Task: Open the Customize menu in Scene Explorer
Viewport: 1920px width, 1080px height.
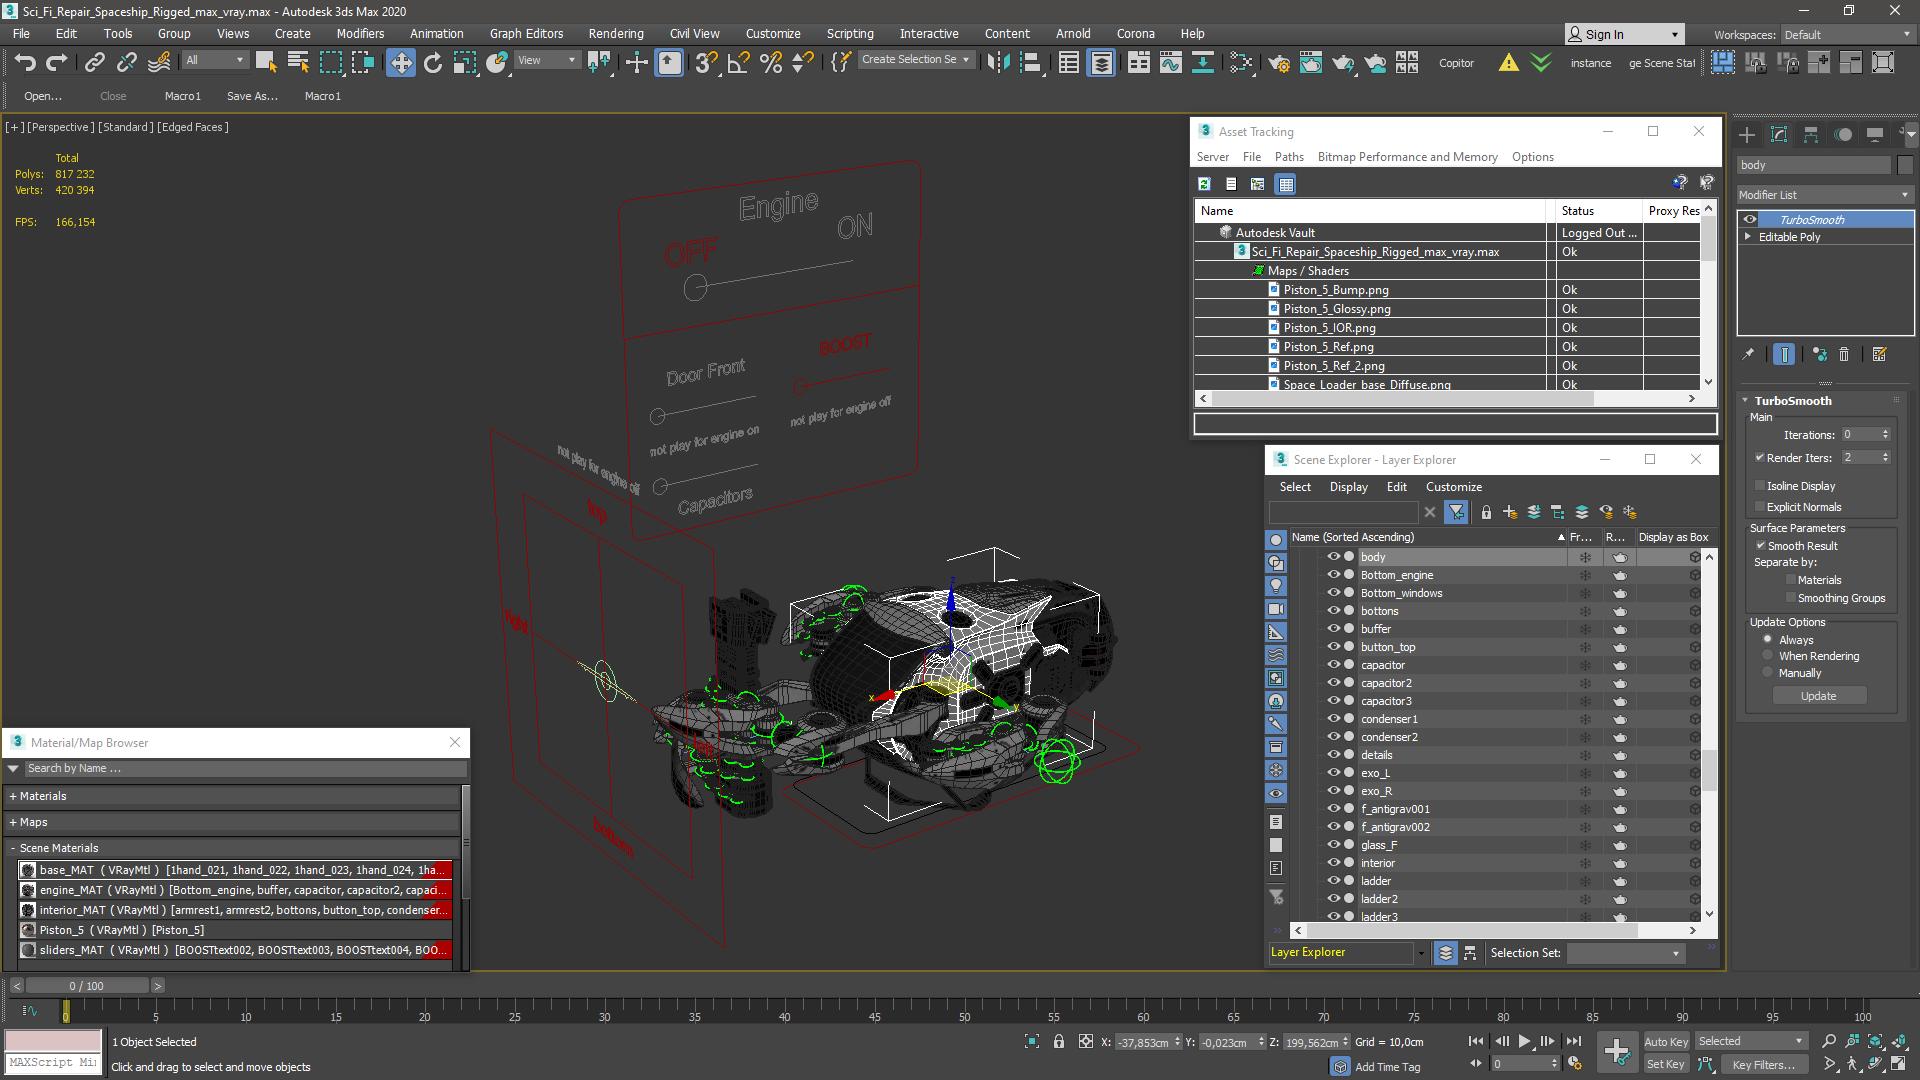Action: point(1453,487)
